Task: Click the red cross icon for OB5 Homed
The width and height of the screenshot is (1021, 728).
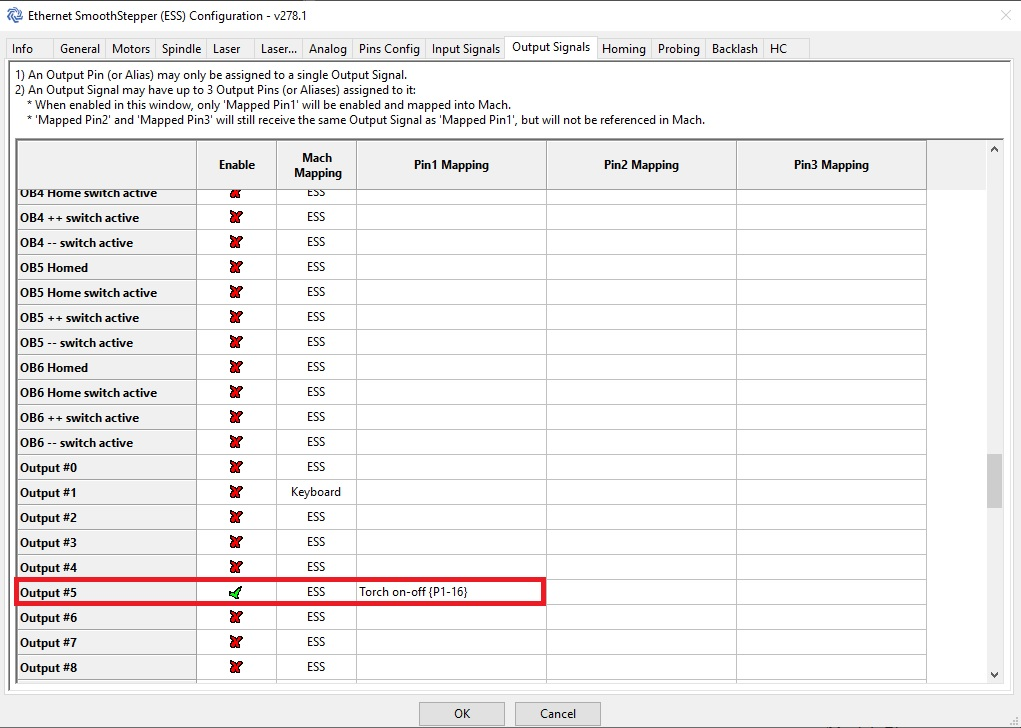Action: (x=236, y=267)
